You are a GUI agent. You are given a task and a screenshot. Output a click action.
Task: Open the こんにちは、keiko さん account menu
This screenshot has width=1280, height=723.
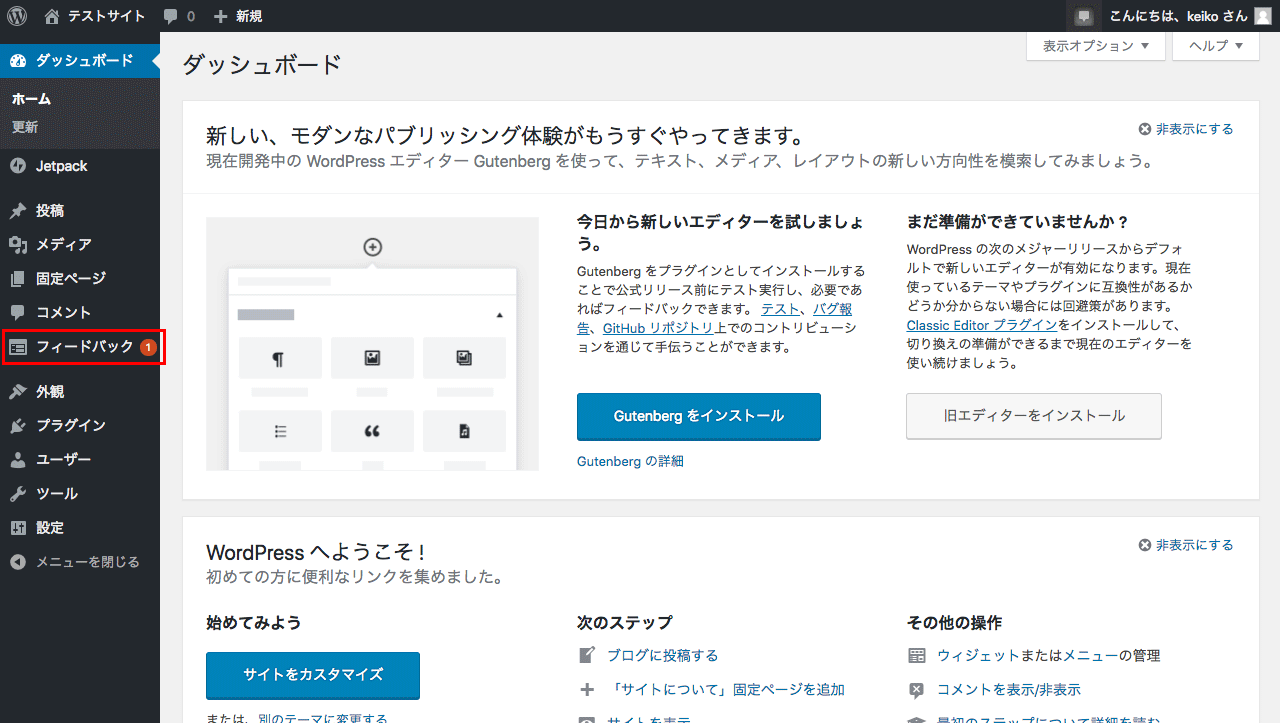click(1190, 16)
